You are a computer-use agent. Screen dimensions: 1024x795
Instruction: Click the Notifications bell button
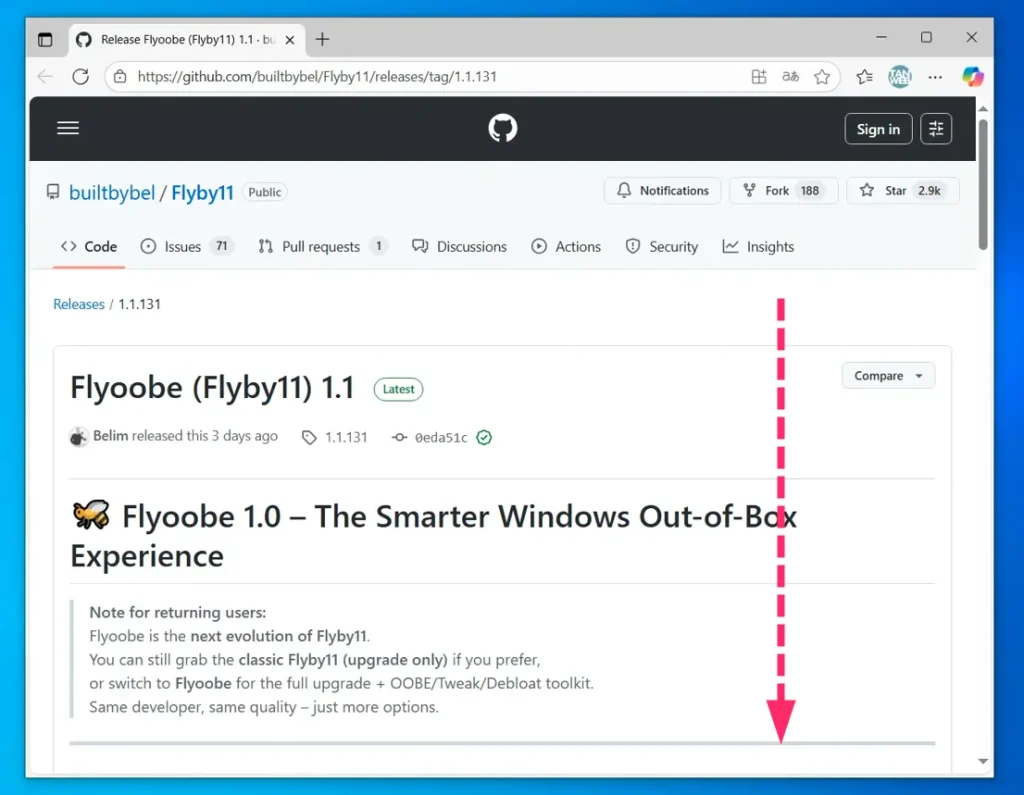(x=662, y=191)
